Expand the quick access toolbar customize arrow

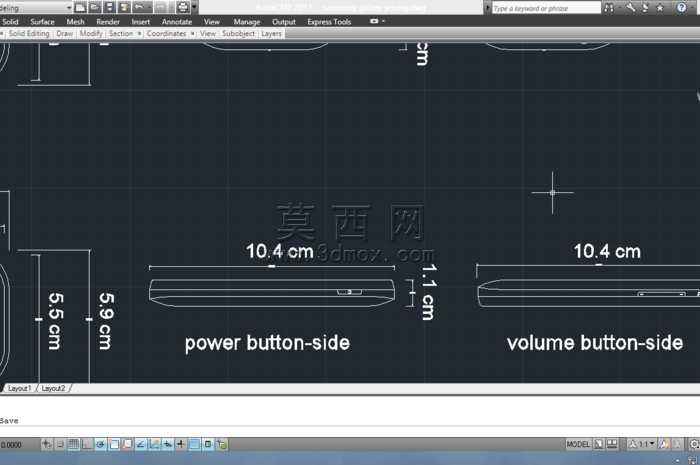[194, 7]
